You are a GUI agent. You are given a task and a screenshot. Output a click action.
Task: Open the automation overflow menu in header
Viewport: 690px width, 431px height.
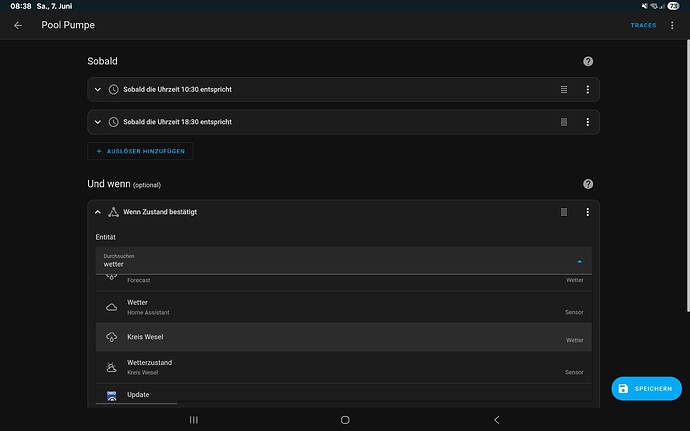[x=672, y=26]
